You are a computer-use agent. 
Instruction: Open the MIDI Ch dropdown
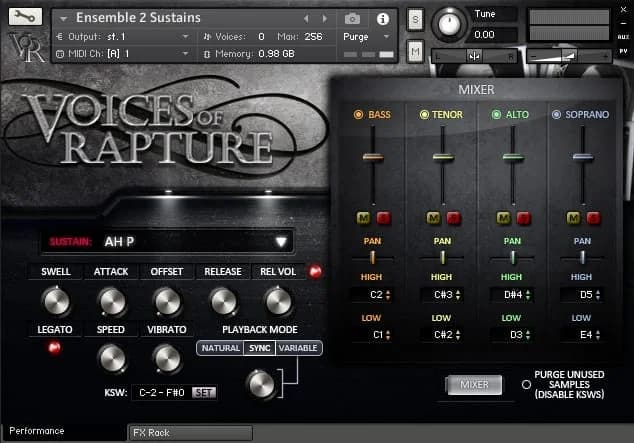pyautogui.click(x=123, y=54)
